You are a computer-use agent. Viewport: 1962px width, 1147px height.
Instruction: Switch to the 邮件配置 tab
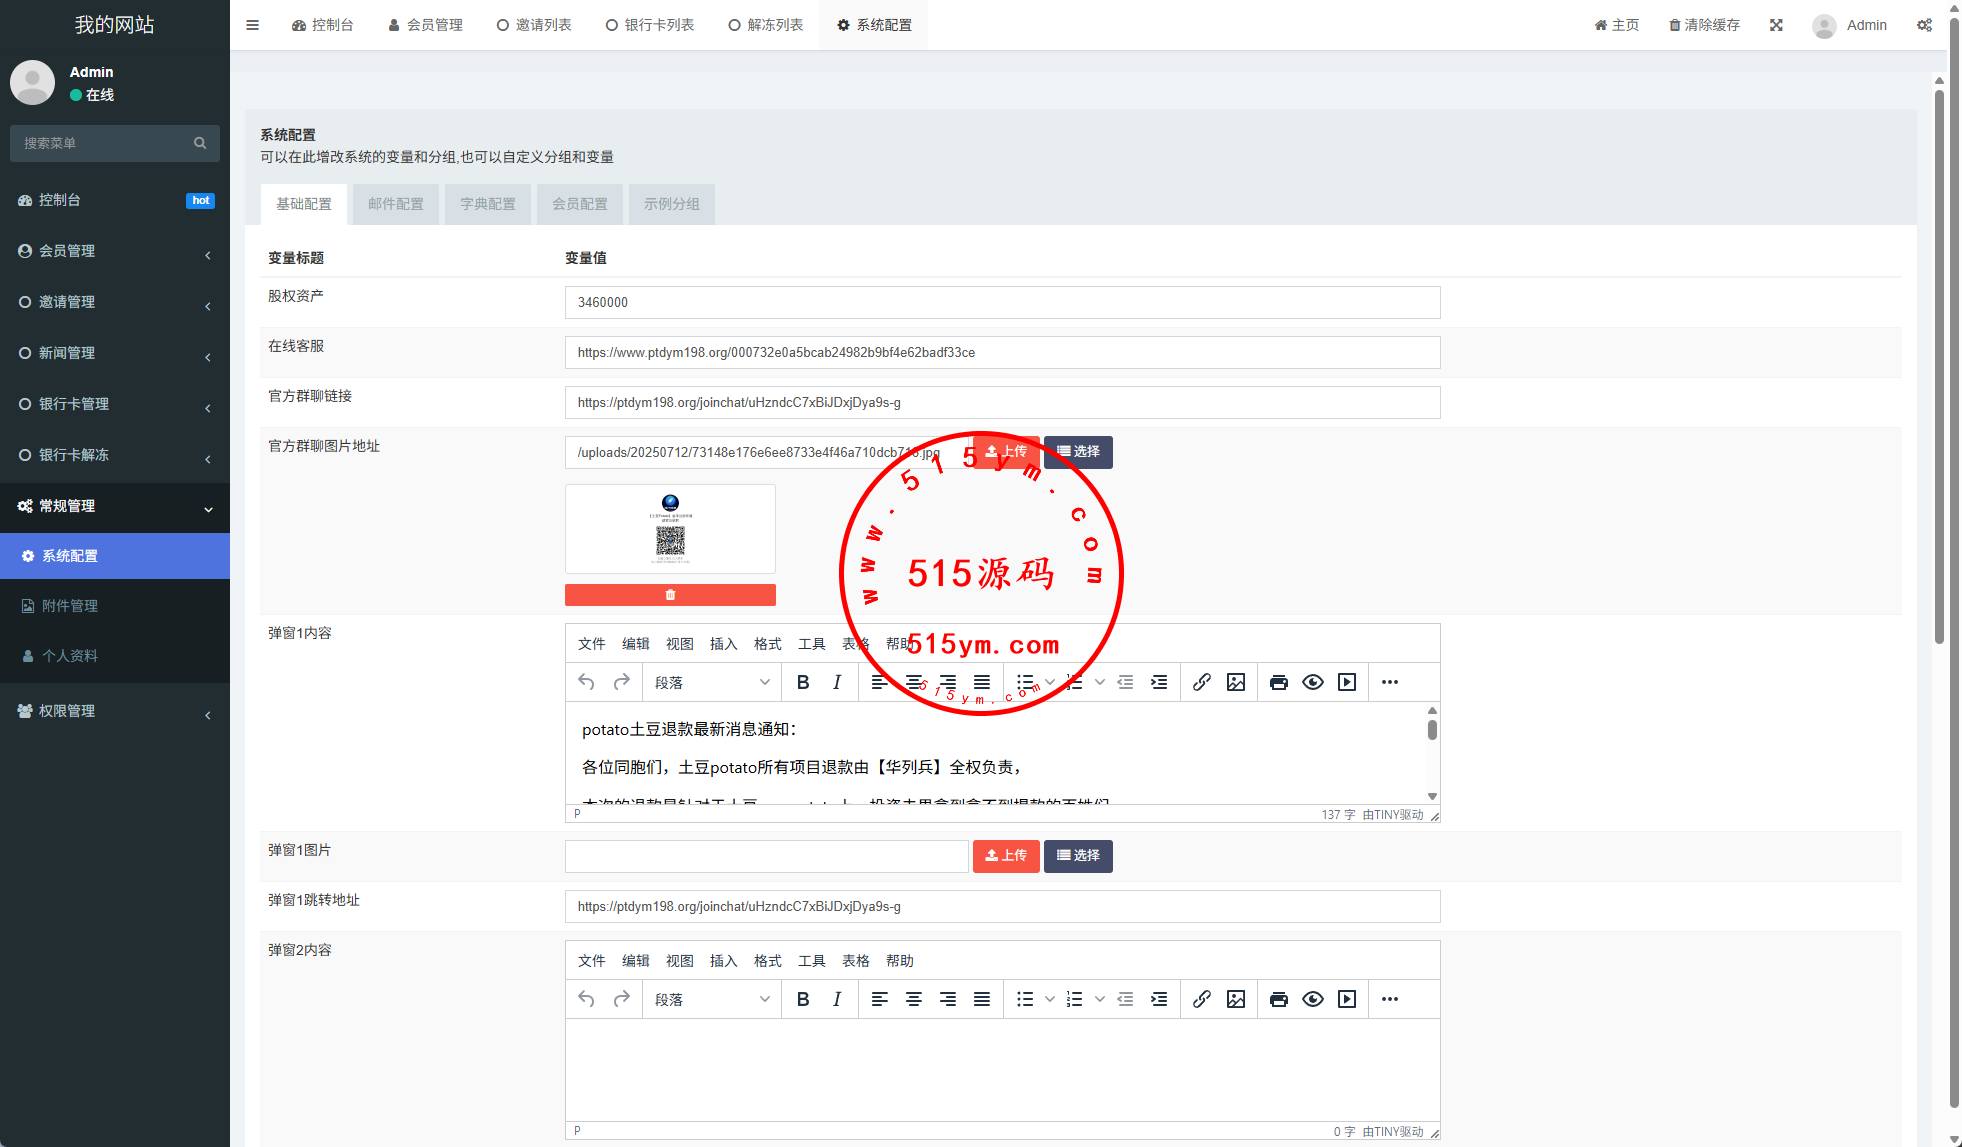[396, 204]
